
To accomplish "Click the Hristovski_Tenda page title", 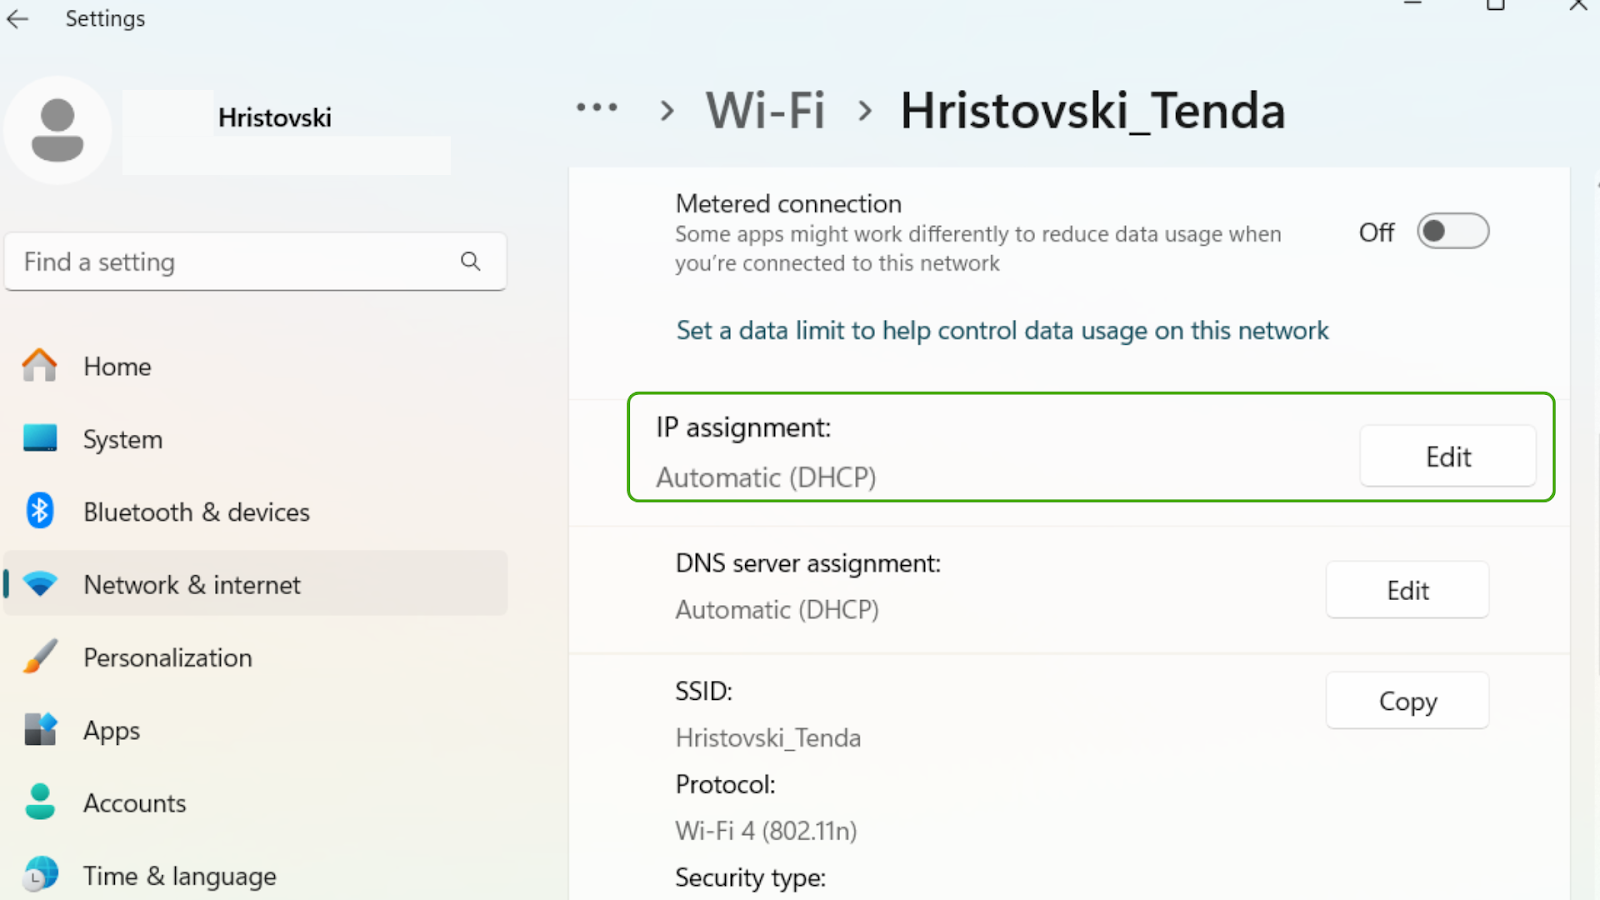I will coord(1092,110).
